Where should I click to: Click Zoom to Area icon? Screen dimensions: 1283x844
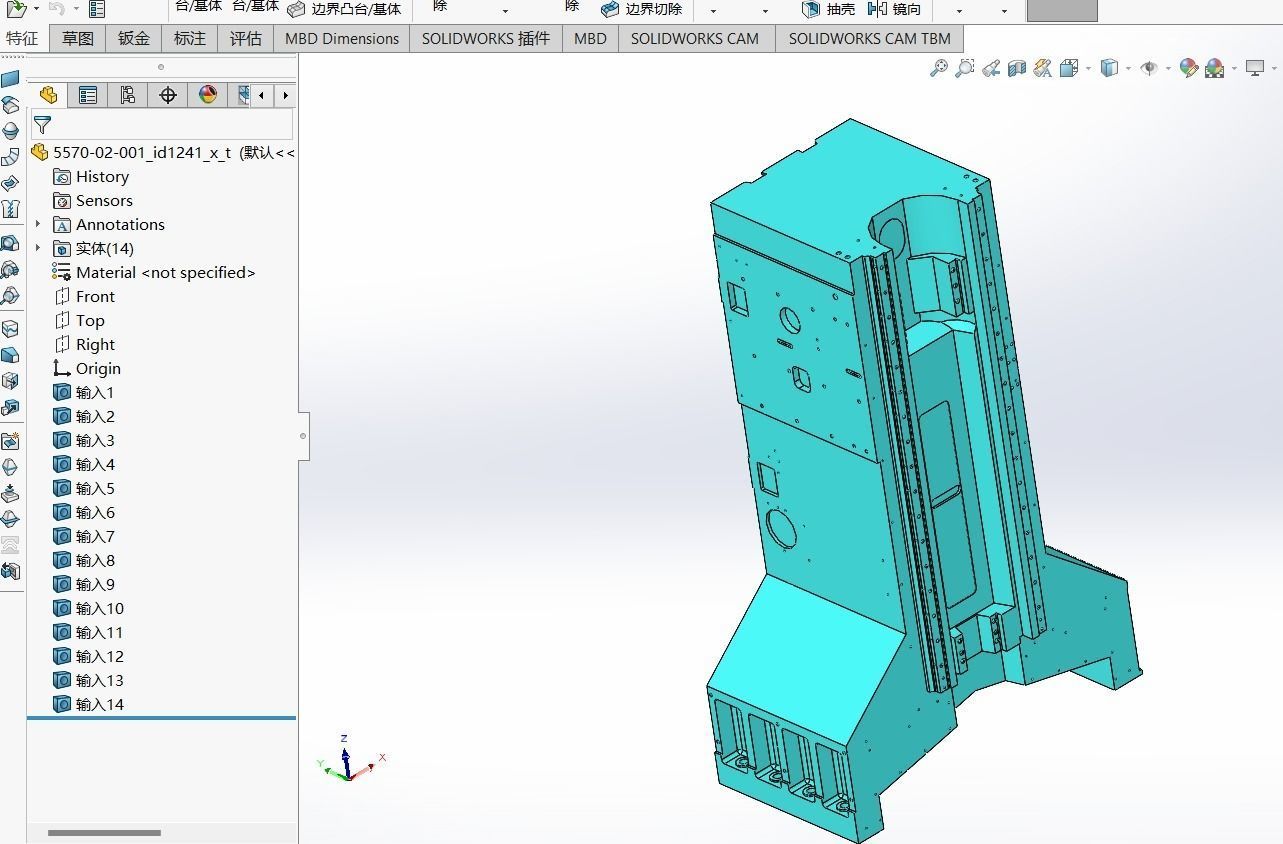point(964,68)
